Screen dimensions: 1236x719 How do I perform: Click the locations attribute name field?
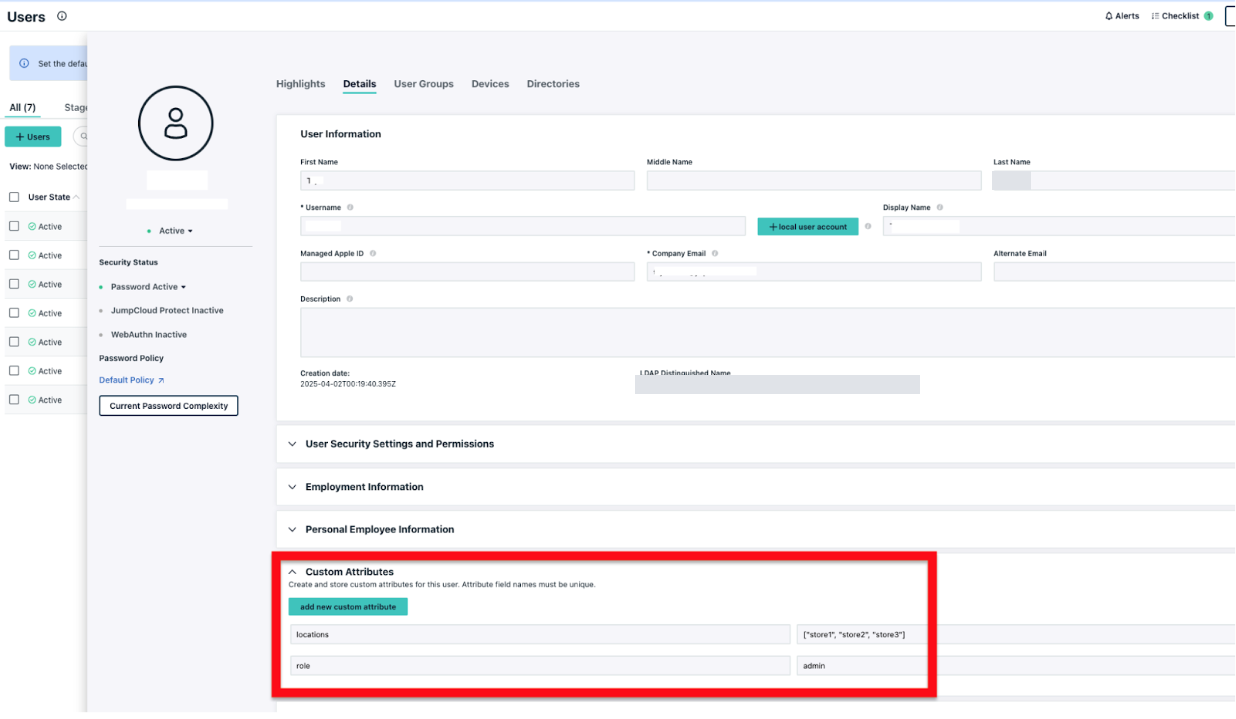point(540,634)
